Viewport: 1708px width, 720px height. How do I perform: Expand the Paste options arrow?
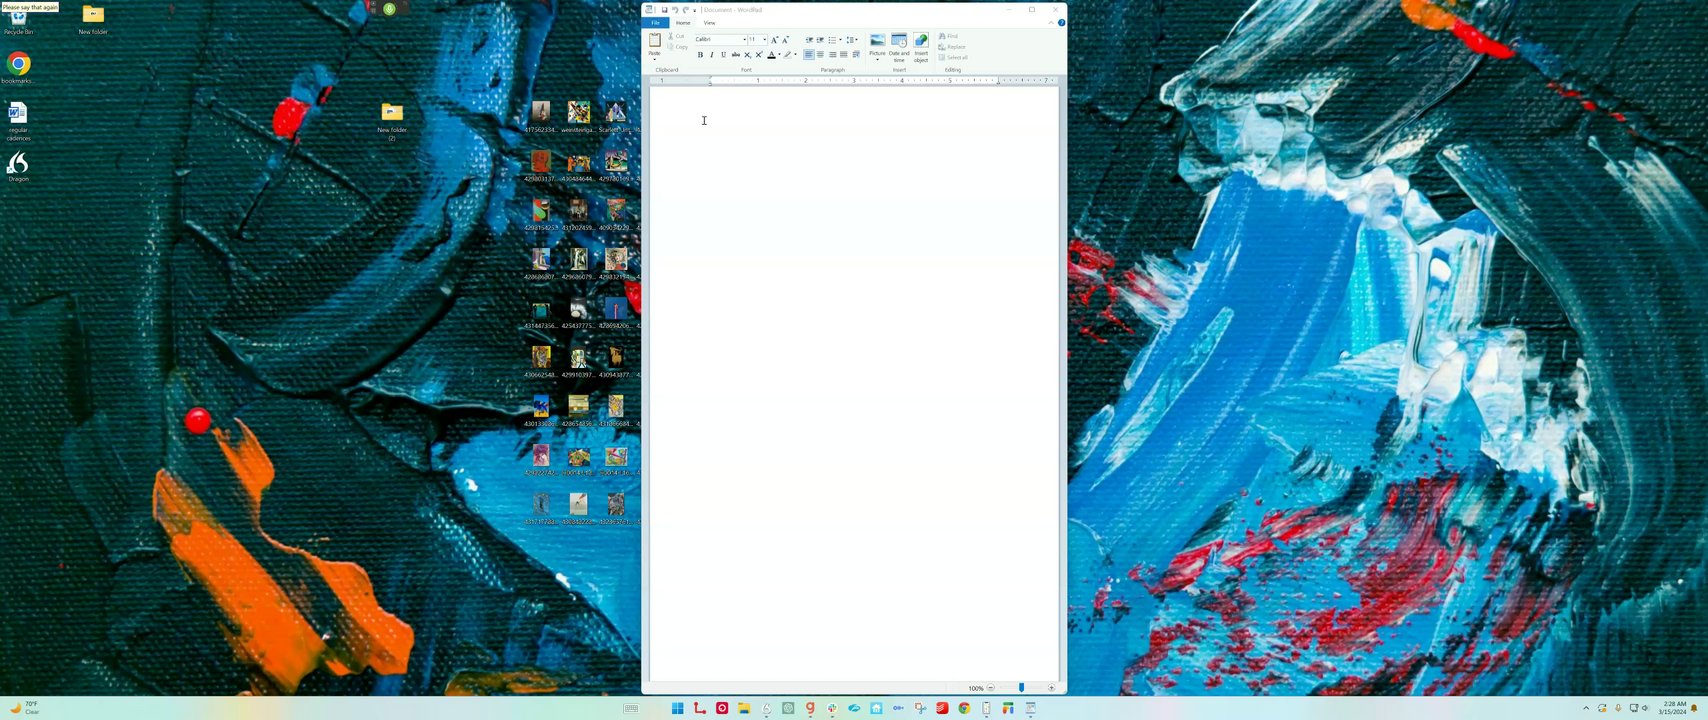coord(655,59)
